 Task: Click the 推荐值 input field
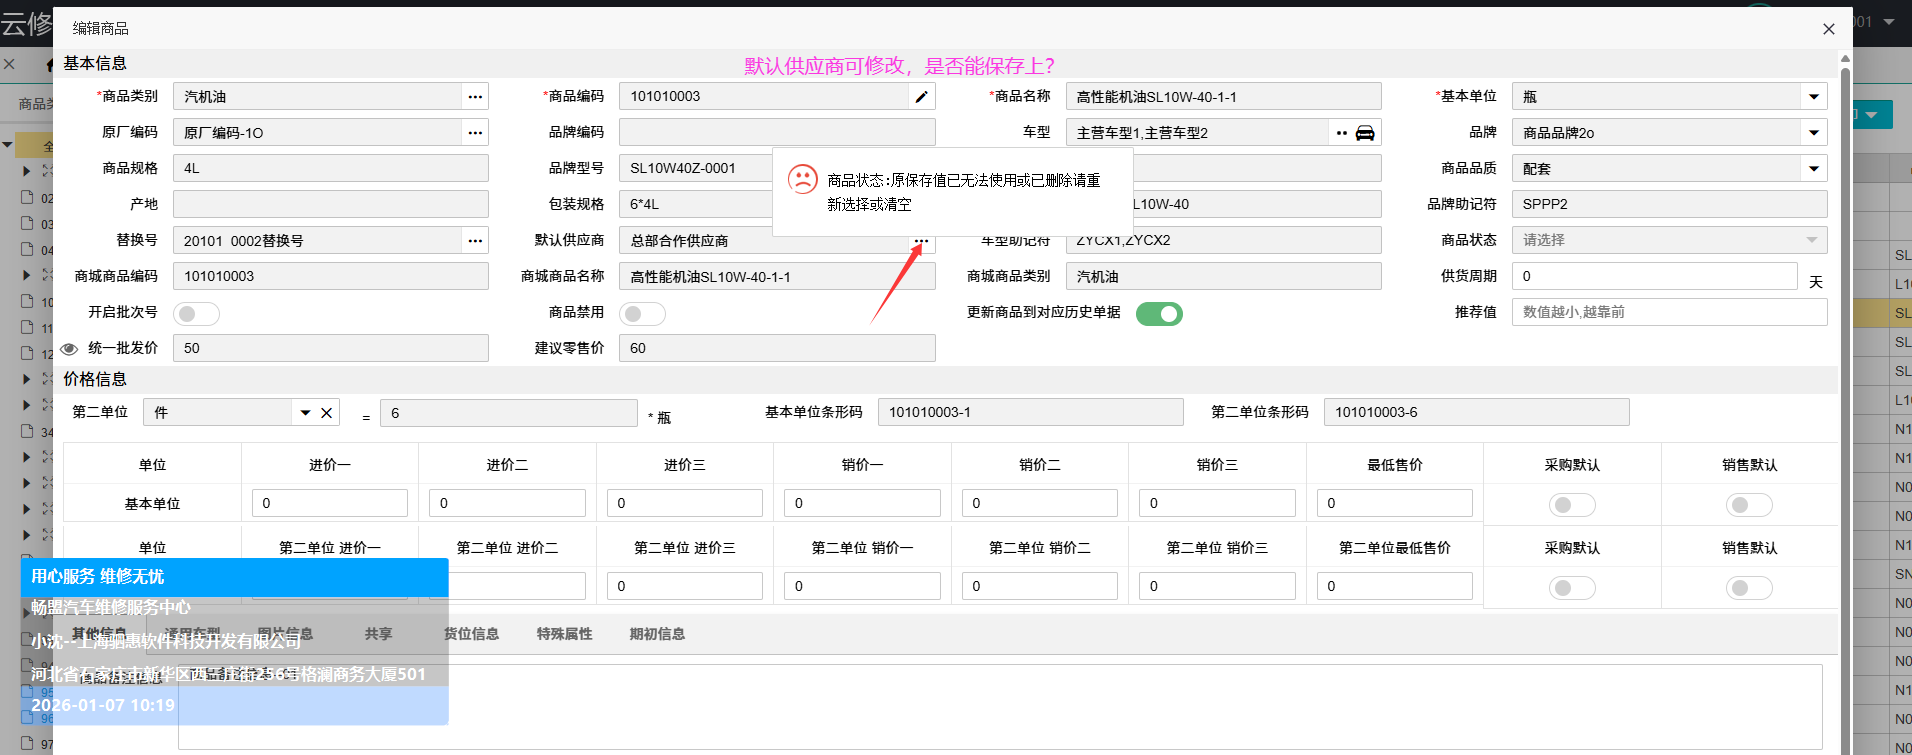(x=1669, y=312)
